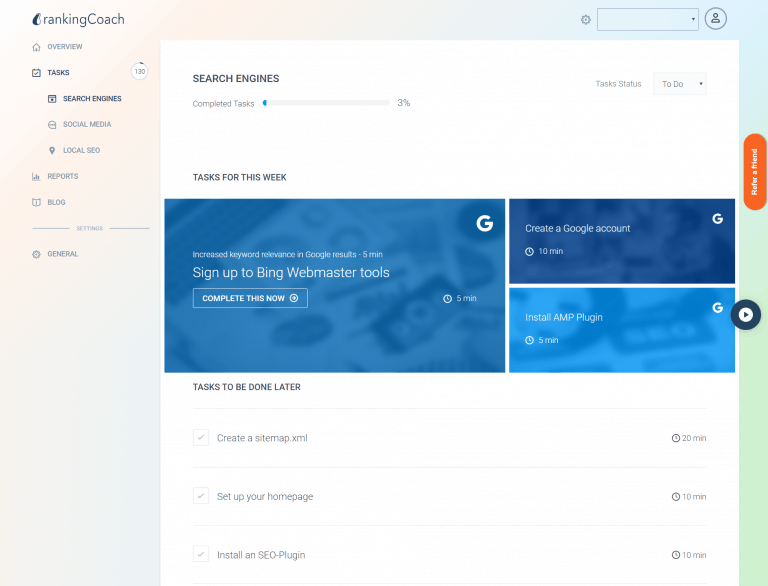Click clock icon on Set up your homepage row

pos(675,497)
